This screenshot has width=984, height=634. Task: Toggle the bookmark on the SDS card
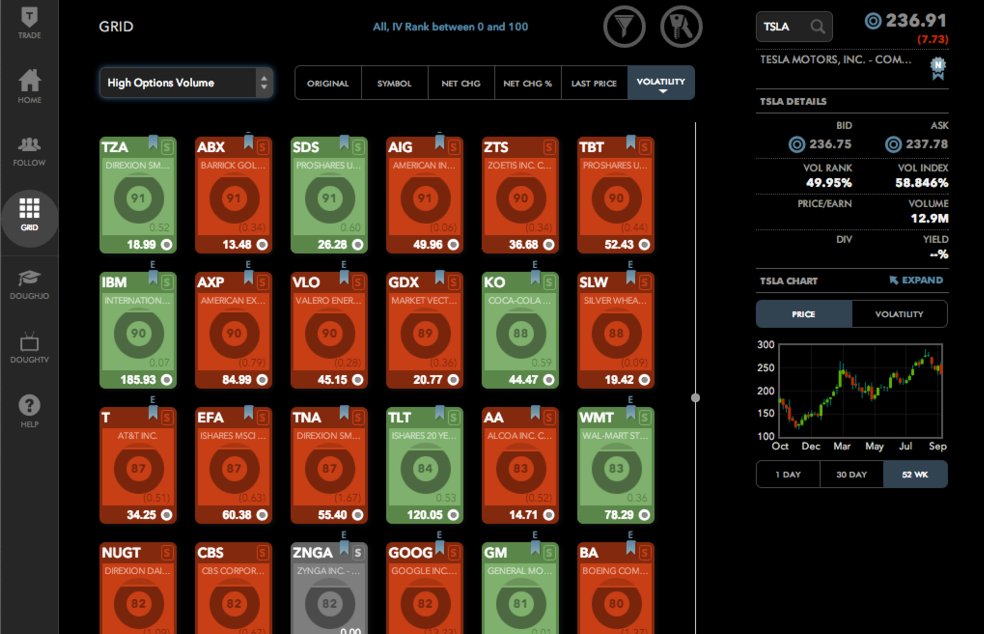pos(344,142)
